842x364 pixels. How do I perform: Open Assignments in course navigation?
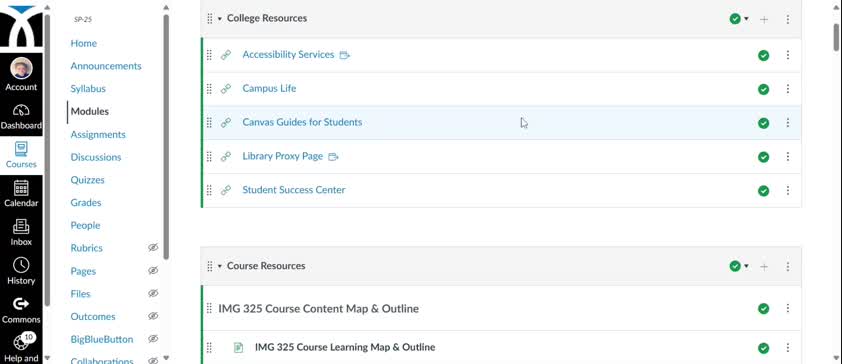click(x=98, y=134)
